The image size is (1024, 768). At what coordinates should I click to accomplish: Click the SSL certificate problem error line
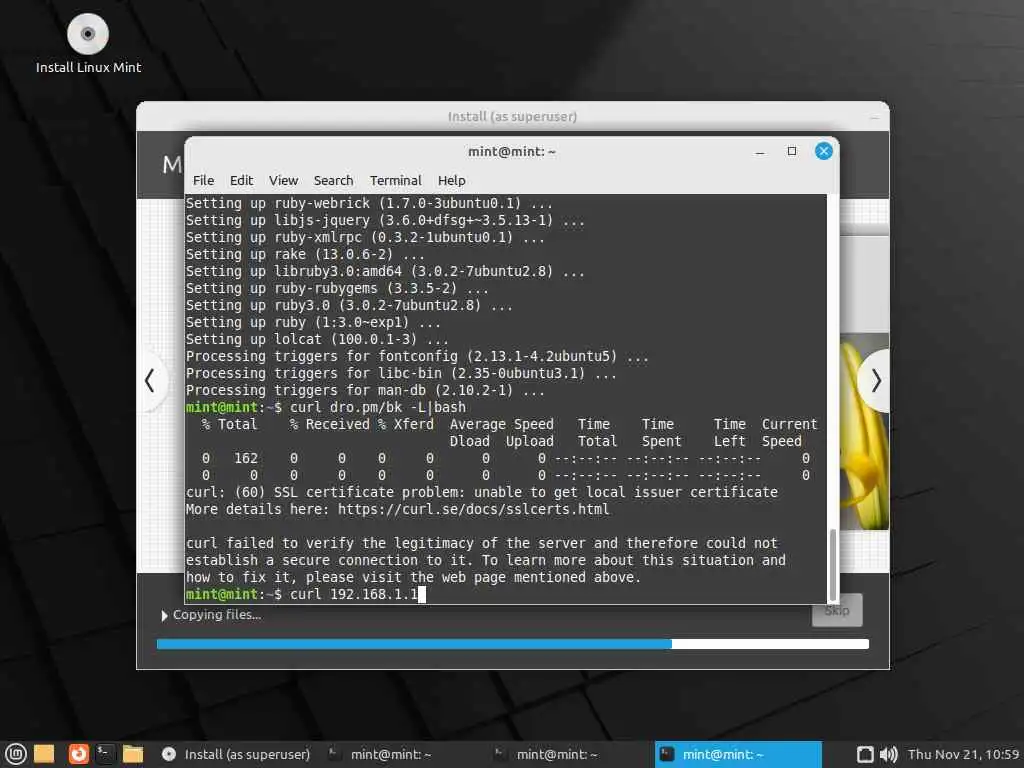coord(481,492)
